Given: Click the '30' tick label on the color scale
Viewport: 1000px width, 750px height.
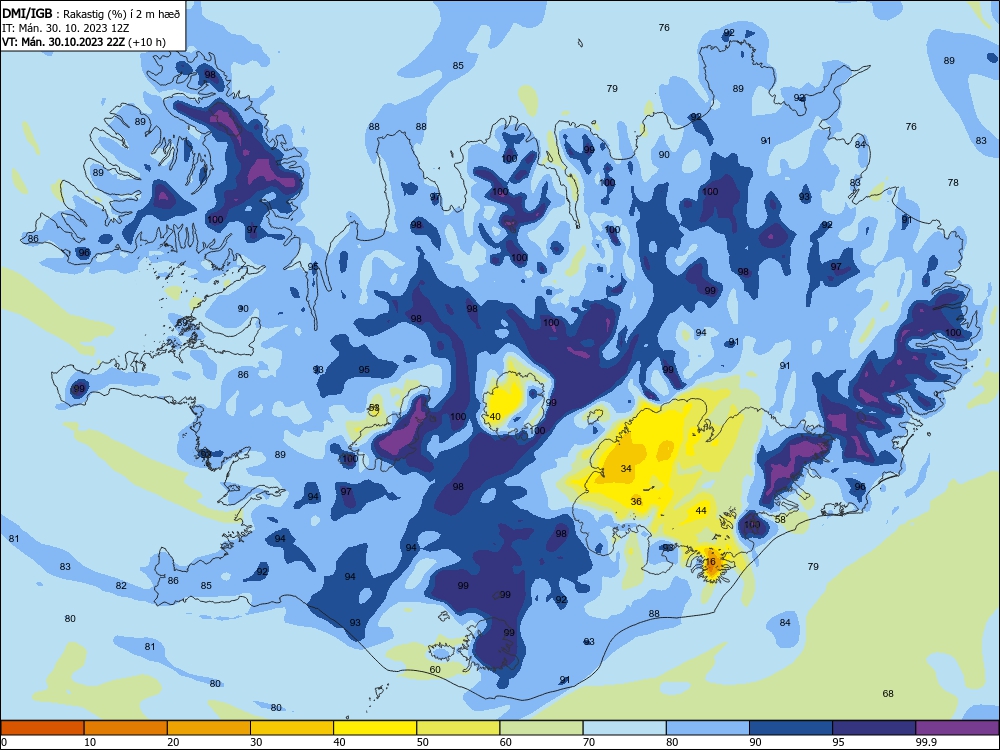Looking at the screenshot, I should coord(256,742).
